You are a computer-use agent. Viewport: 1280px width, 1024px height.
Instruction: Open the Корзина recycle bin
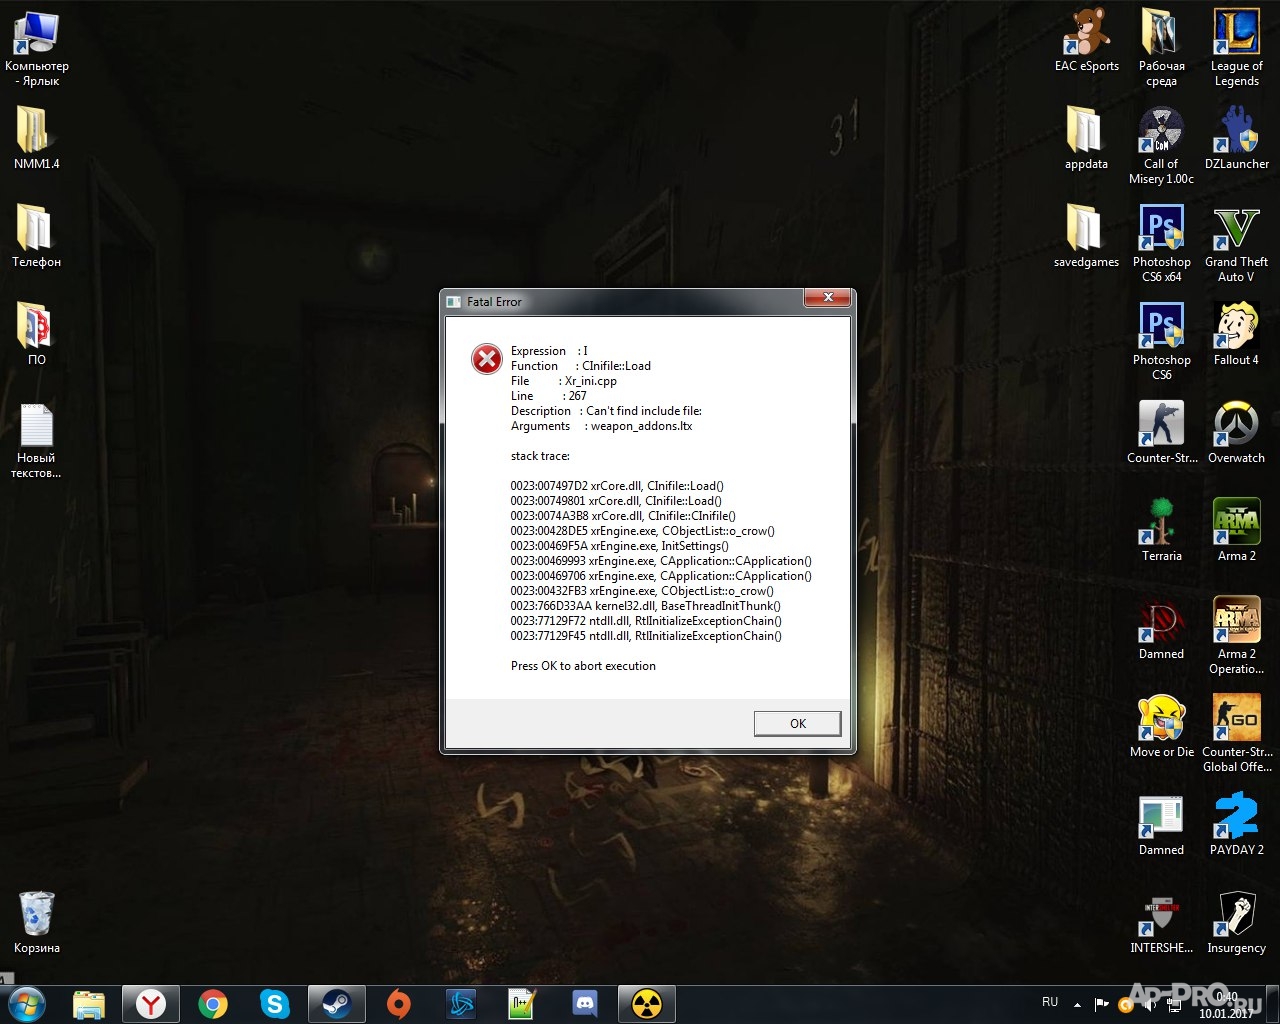[x=37, y=922]
